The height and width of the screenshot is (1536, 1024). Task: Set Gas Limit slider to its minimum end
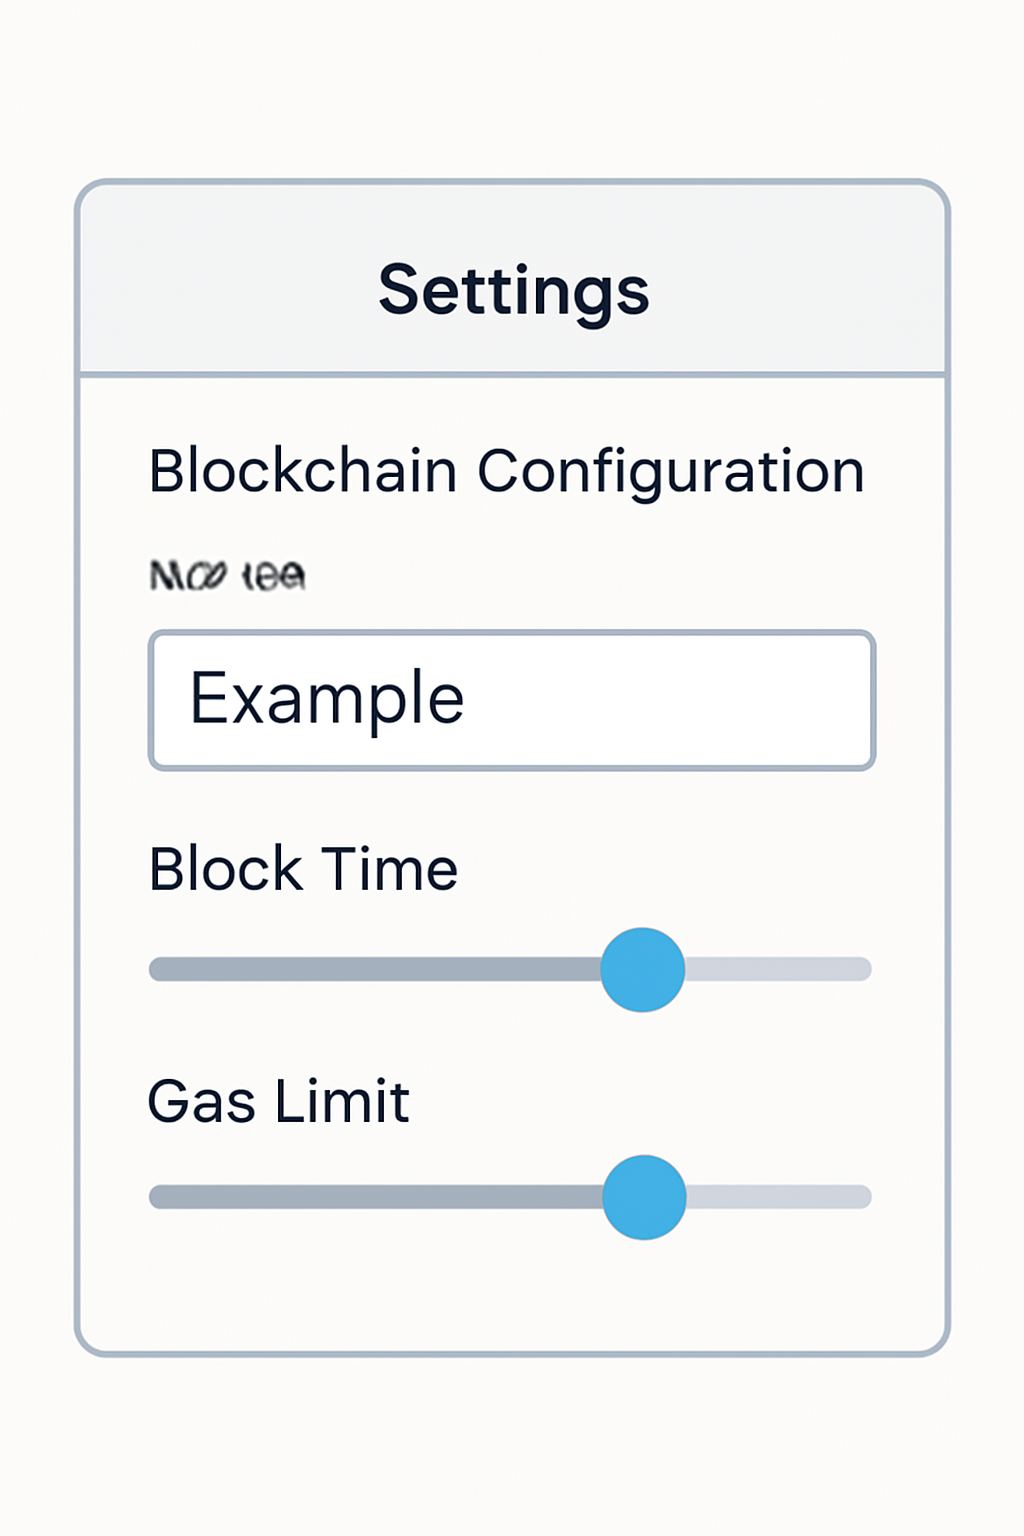click(153, 1197)
